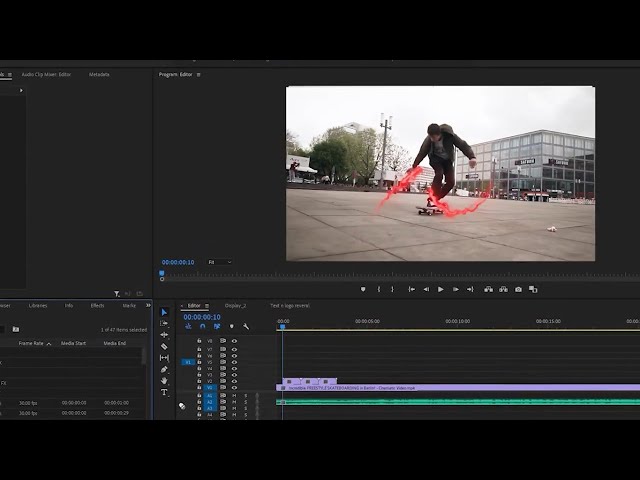Click the V1 source patch indicator
Screen dimensions: 640x480
coord(188,362)
